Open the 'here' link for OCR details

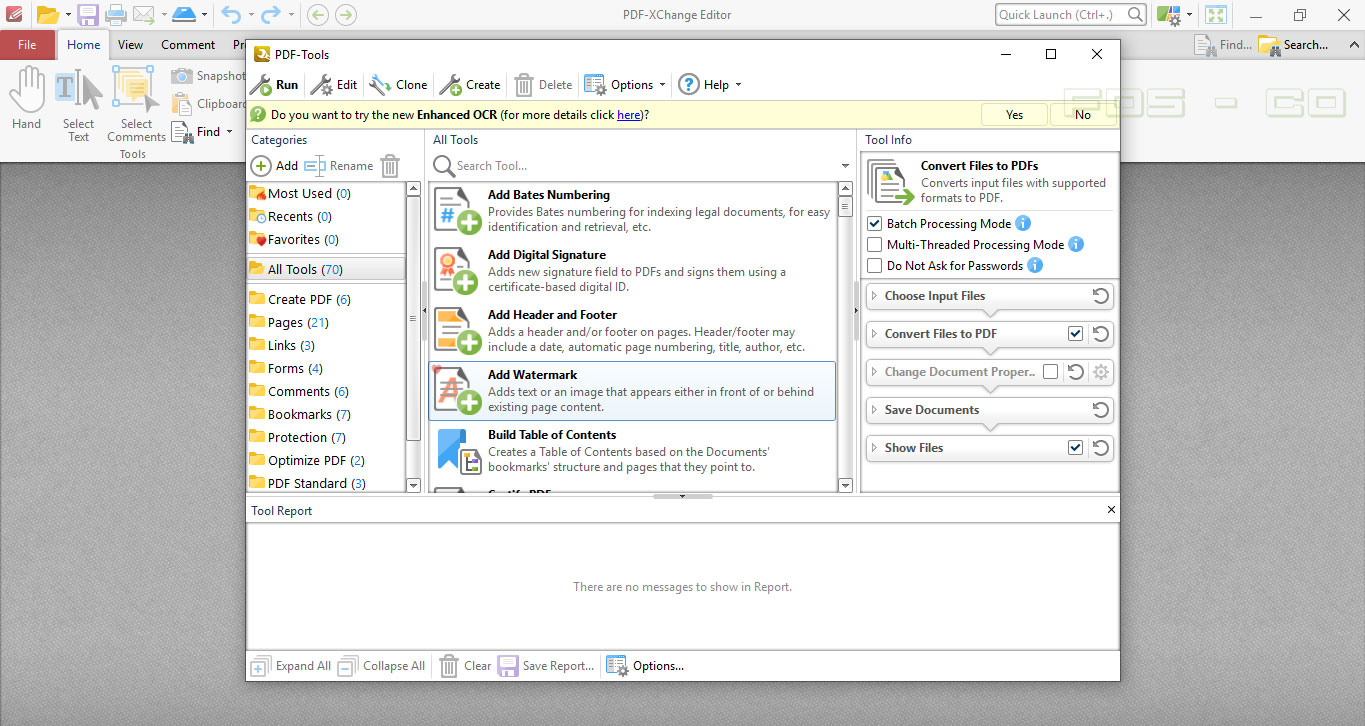628,115
